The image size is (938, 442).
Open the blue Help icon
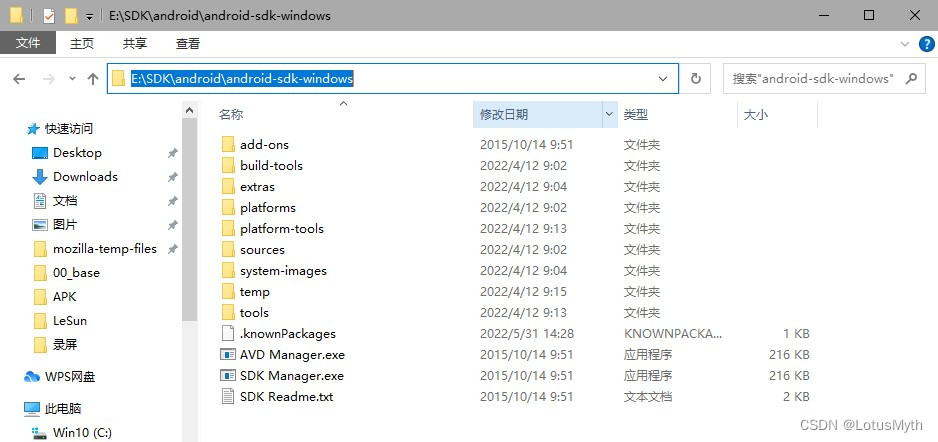(x=927, y=44)
